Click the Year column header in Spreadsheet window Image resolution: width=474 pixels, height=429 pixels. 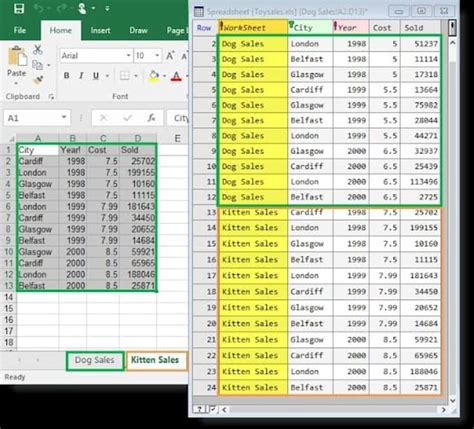[351, 28]
